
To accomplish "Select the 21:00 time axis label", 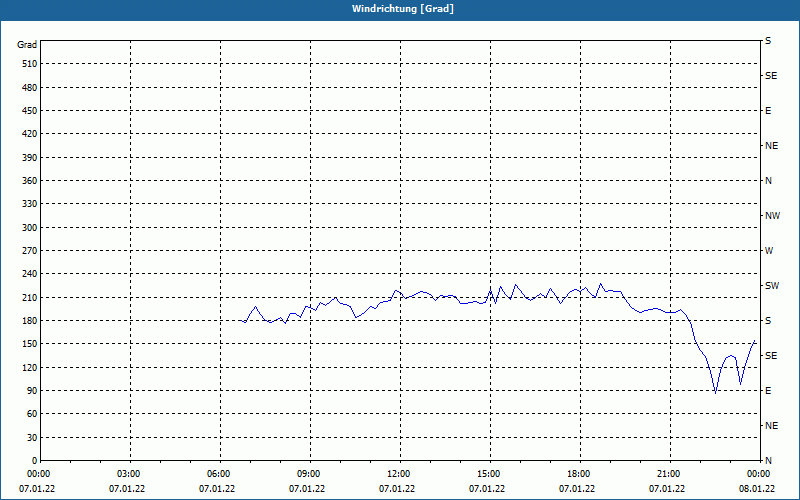I will pyautogui.click(x=669, y=474).
